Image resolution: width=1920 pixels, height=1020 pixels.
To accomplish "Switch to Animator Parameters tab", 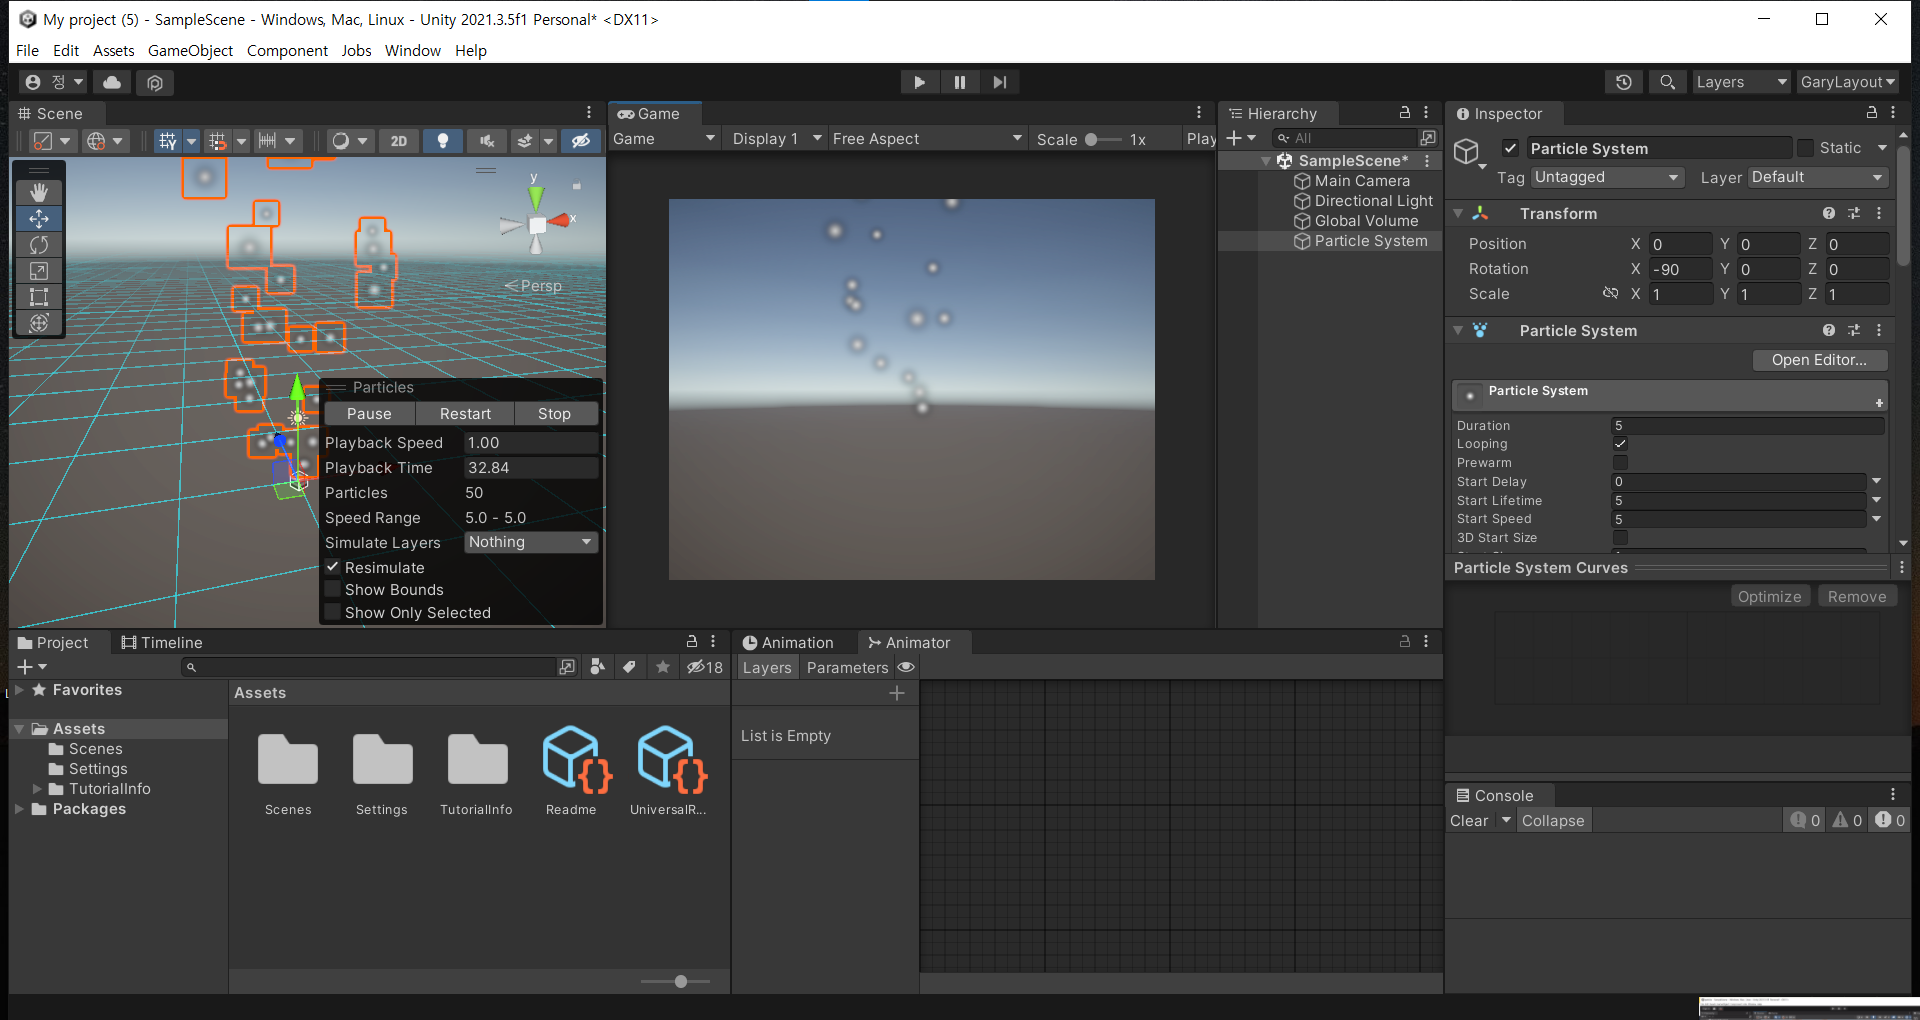I will click(847, 667).
